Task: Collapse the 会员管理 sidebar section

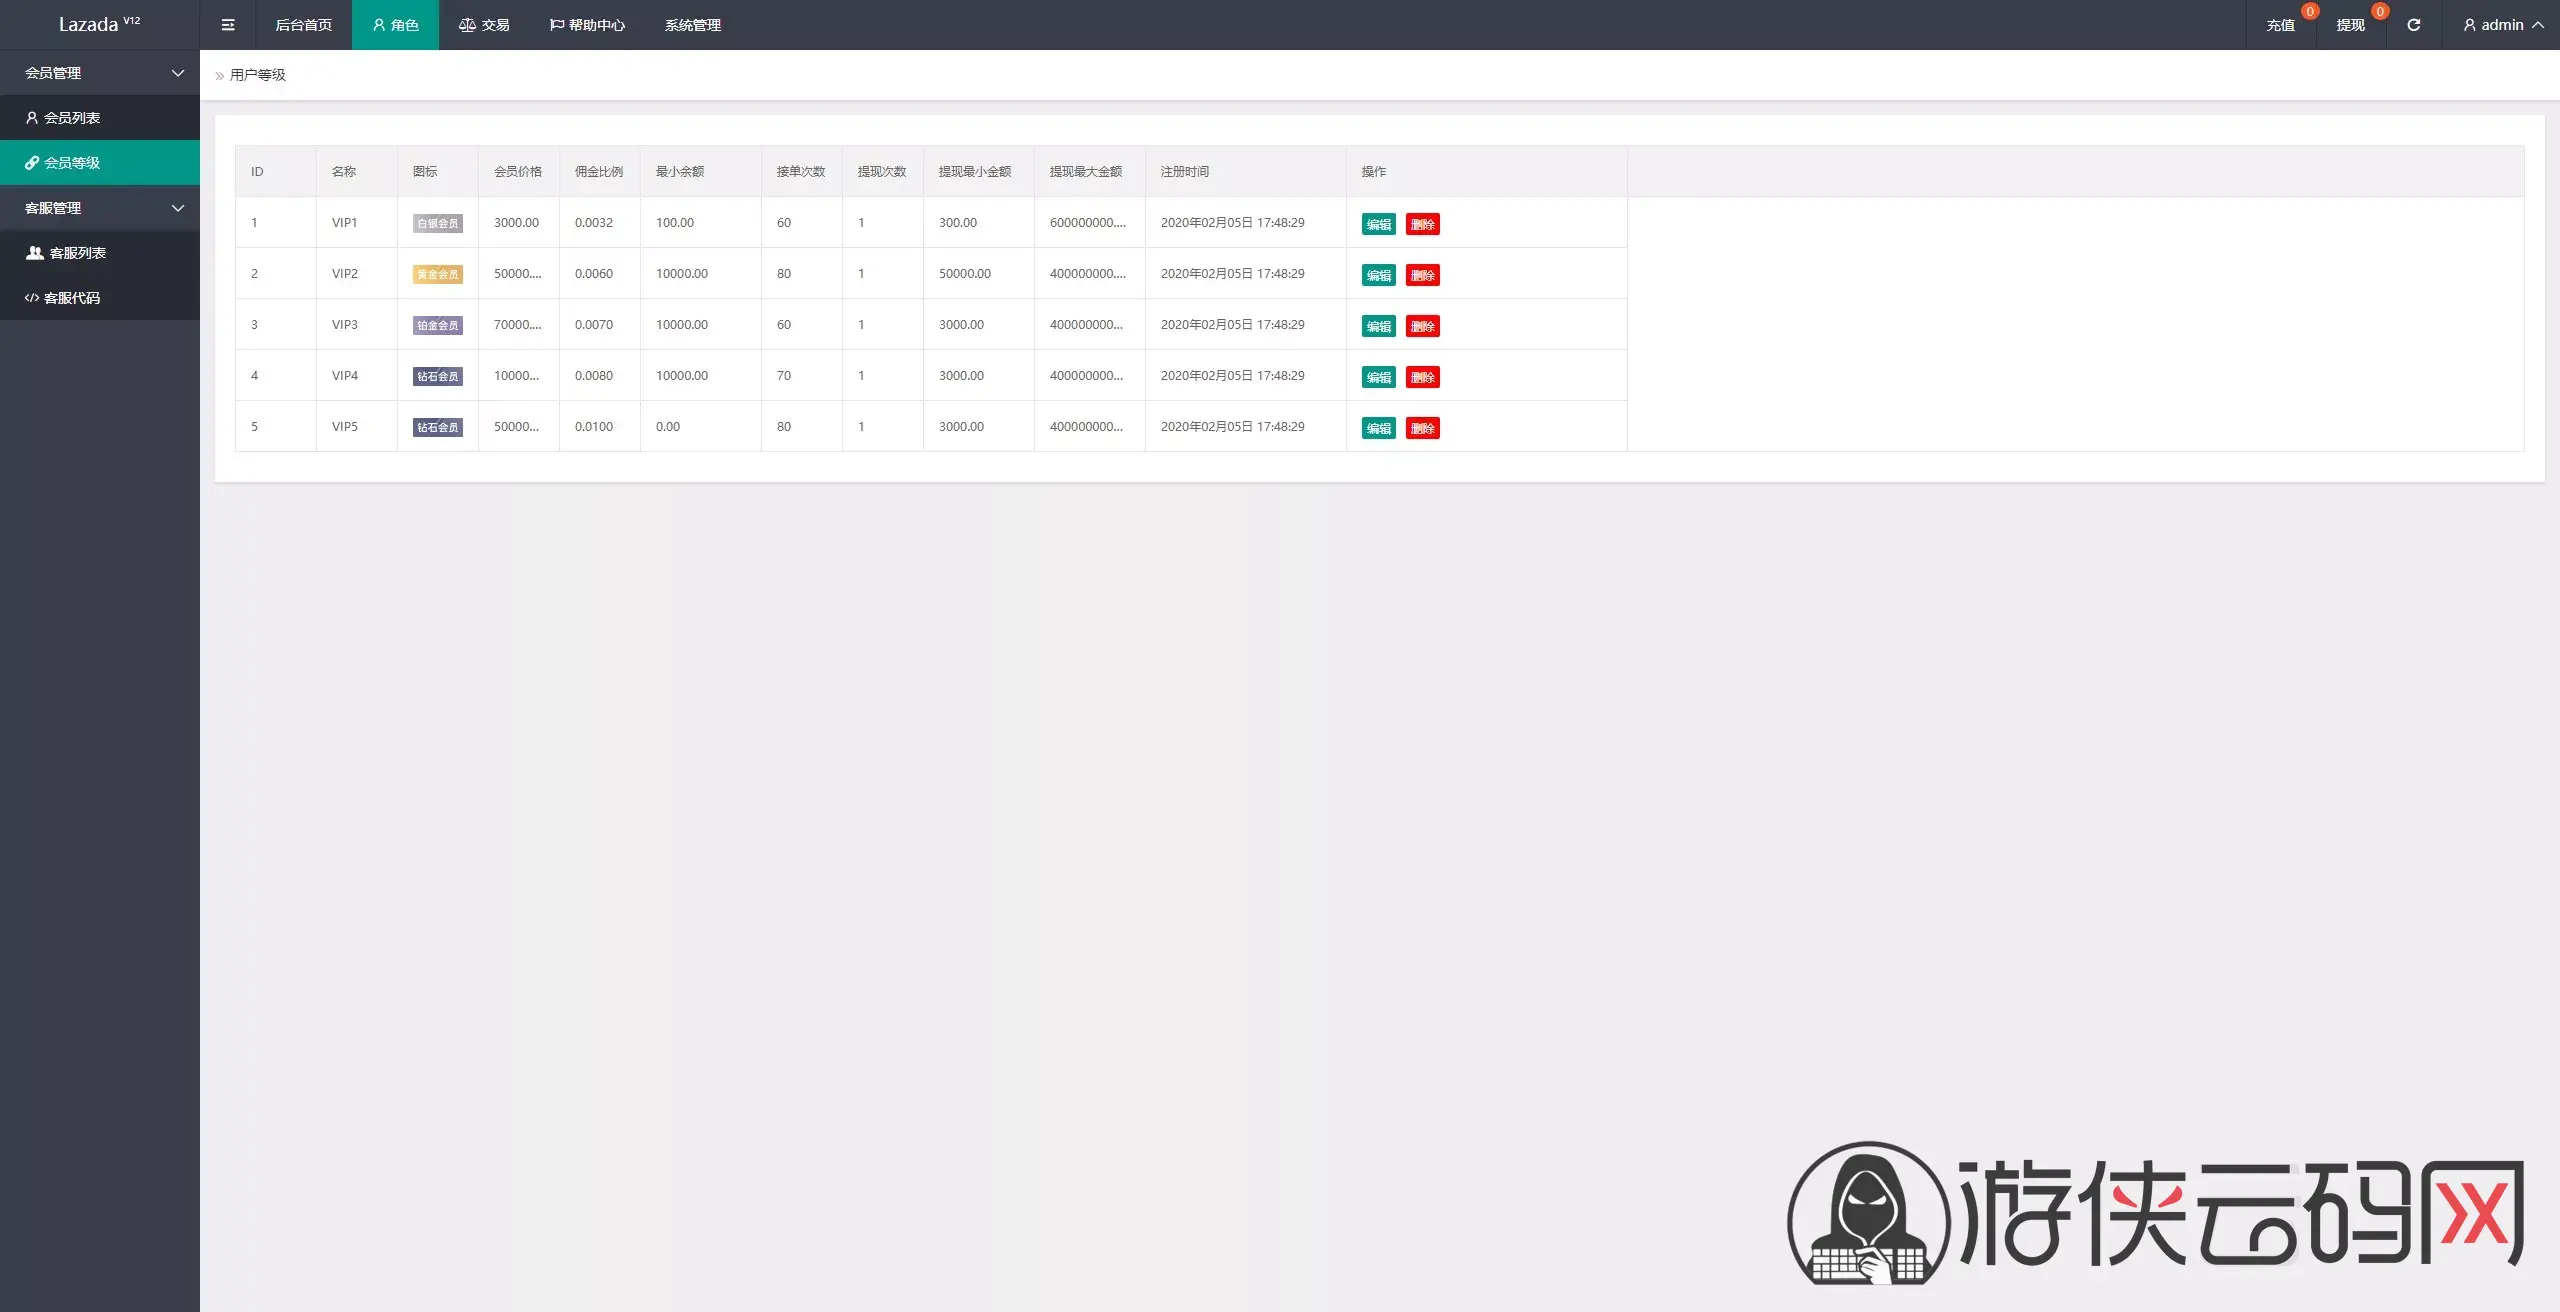Action: click(x=100, y=73)
